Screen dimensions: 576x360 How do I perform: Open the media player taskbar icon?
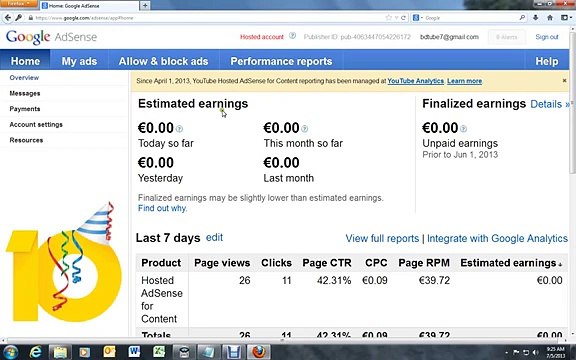pyautogui.click(x=84, y=352)
